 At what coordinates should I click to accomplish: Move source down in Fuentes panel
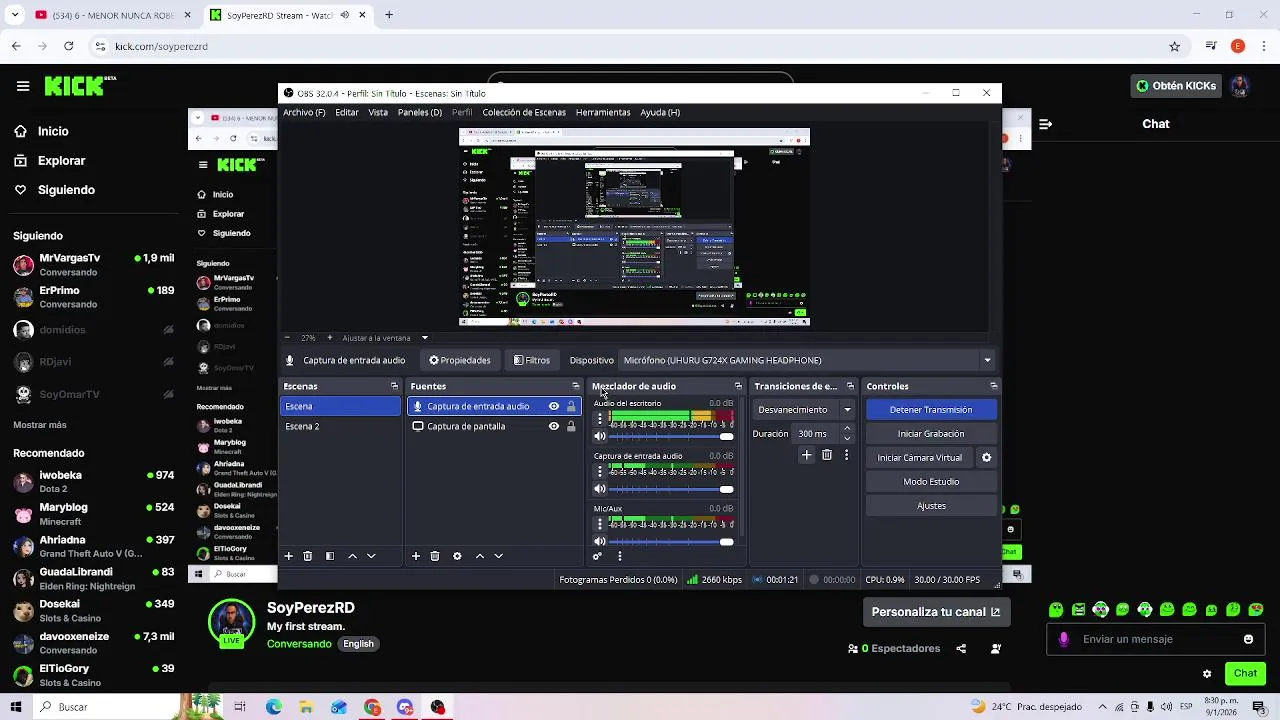(498, 556)
